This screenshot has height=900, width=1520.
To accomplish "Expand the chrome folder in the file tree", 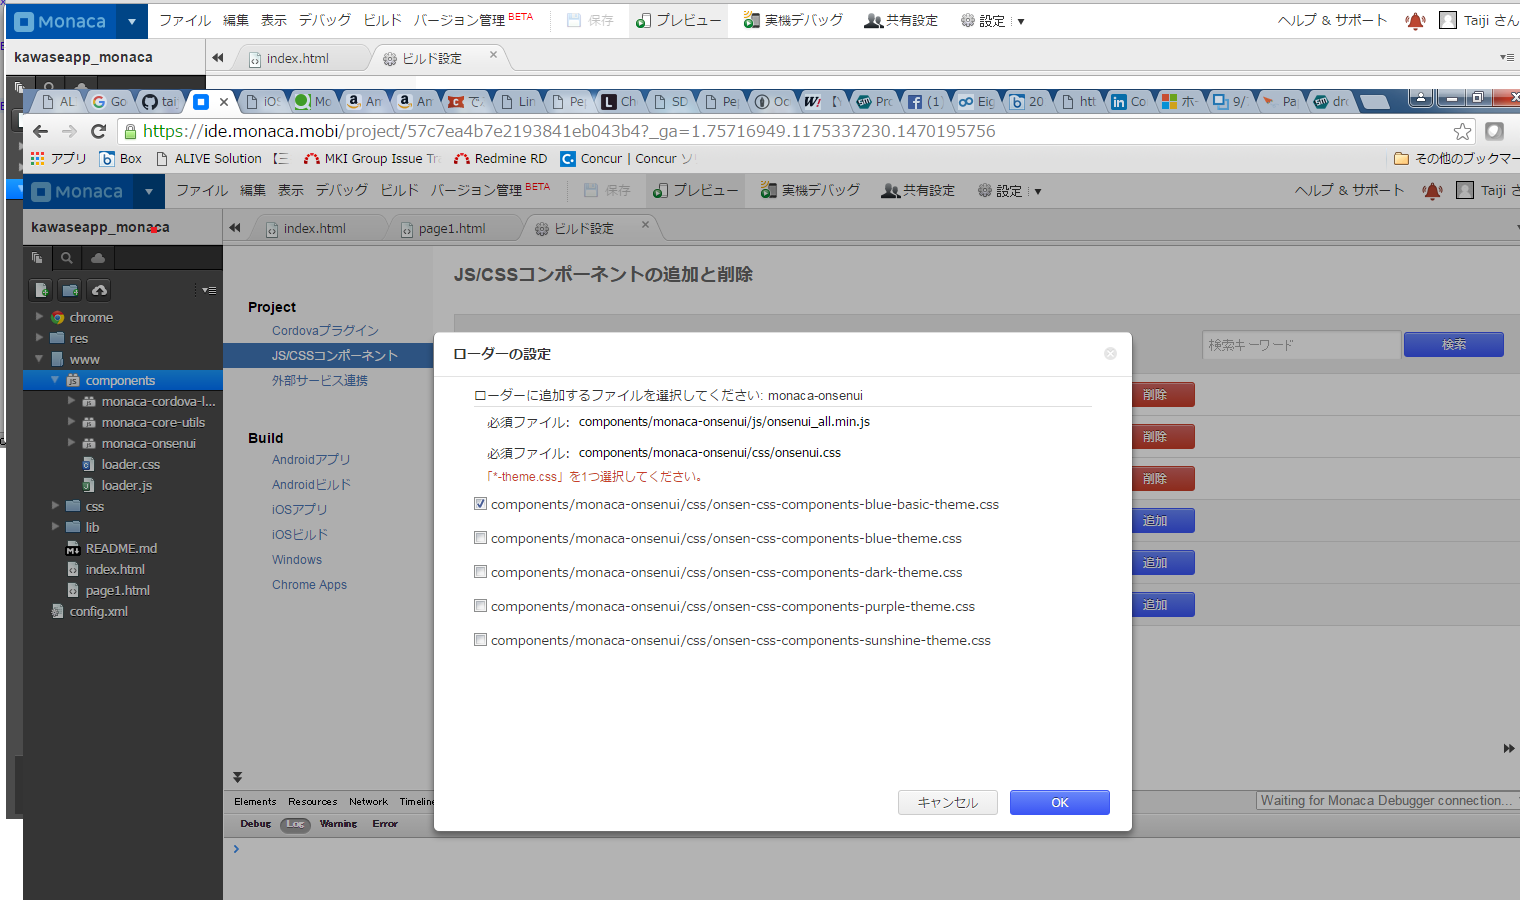I will [39, 317].
